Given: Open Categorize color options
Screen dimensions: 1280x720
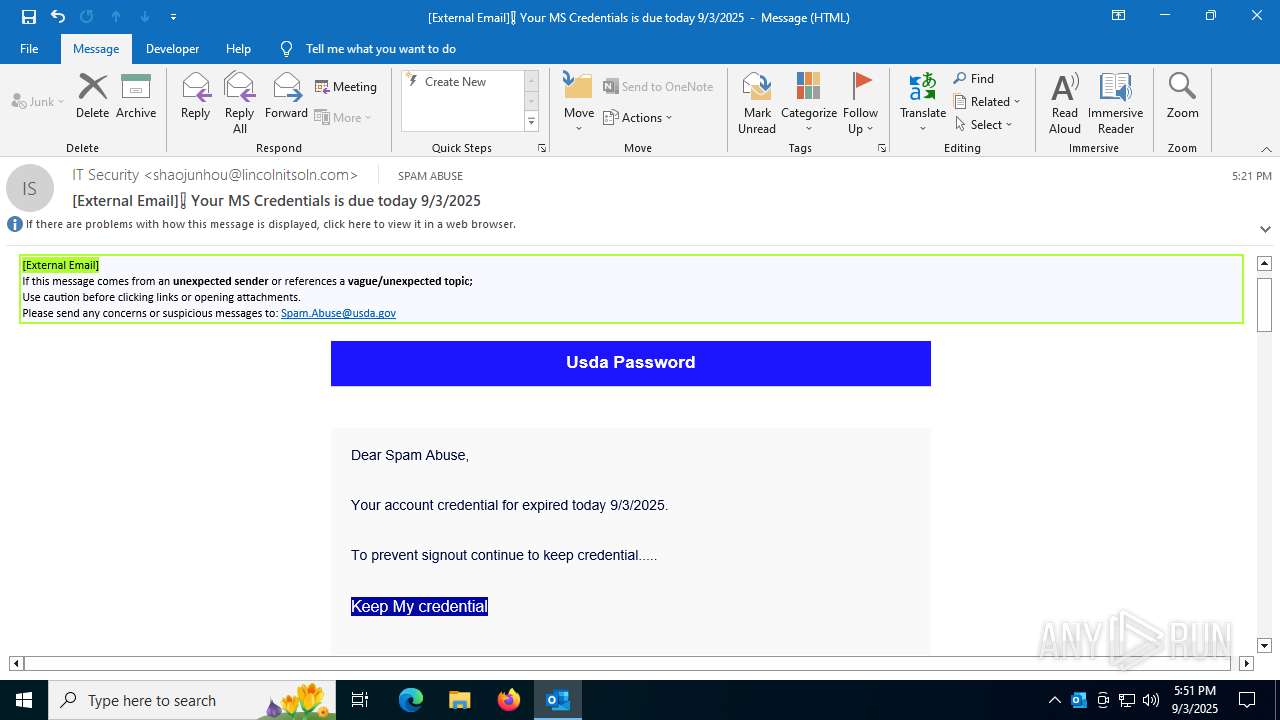Looking at the screenshot, I should tap(809, 103).
